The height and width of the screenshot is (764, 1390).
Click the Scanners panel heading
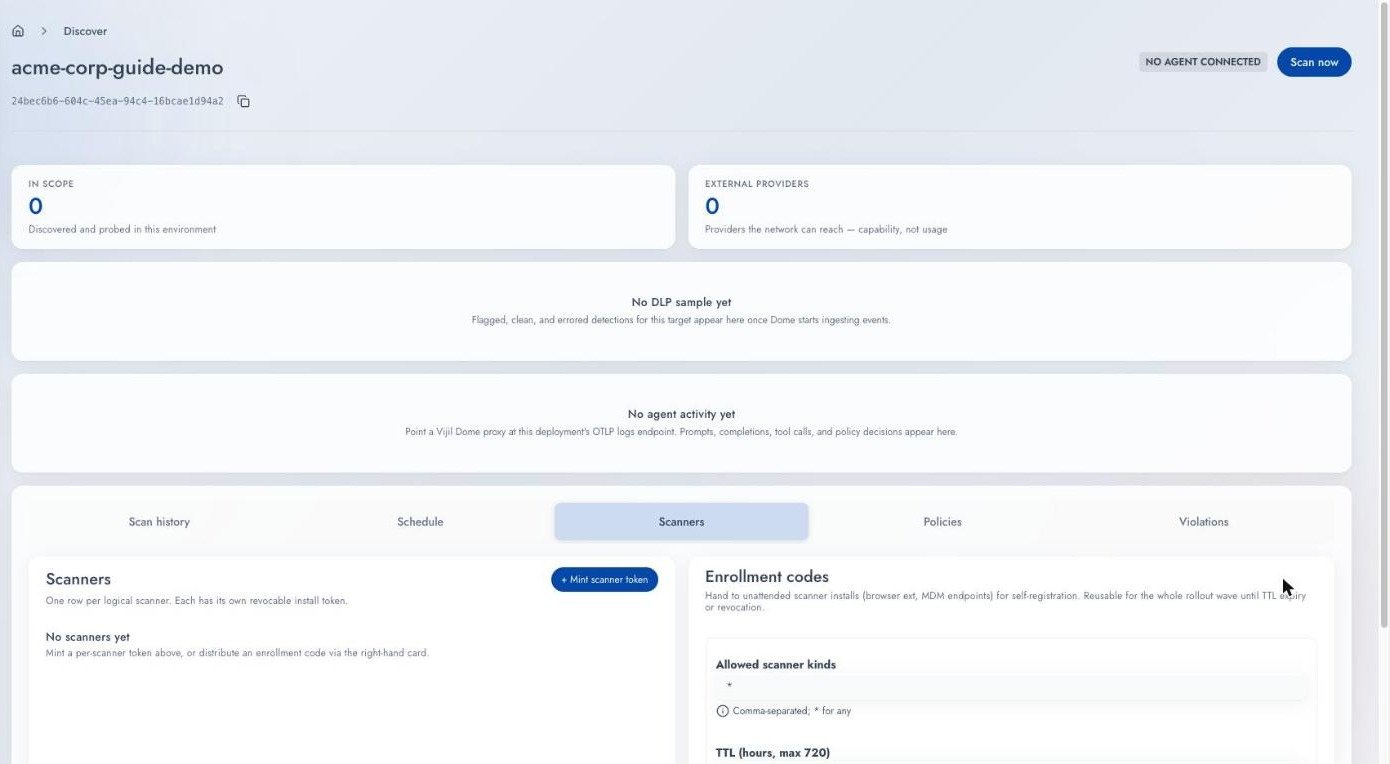78,579
